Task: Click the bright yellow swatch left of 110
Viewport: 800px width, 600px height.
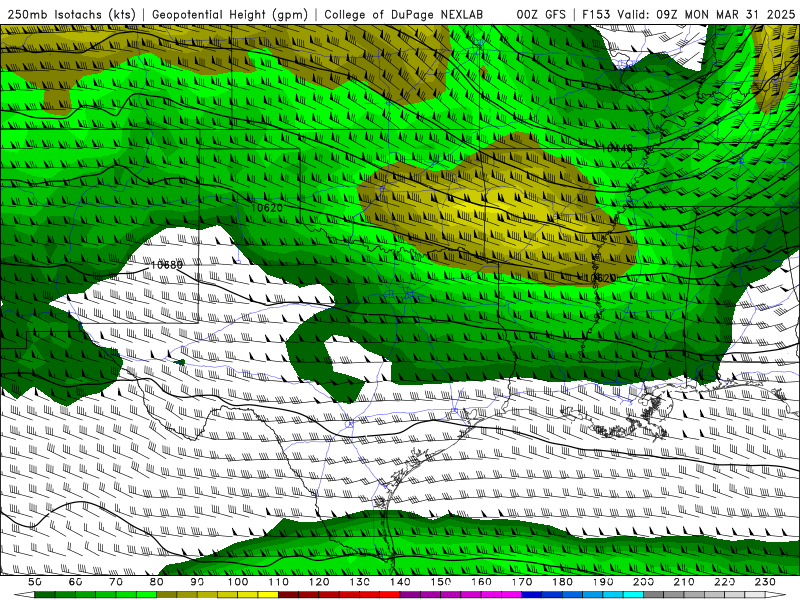Action: 268,595
